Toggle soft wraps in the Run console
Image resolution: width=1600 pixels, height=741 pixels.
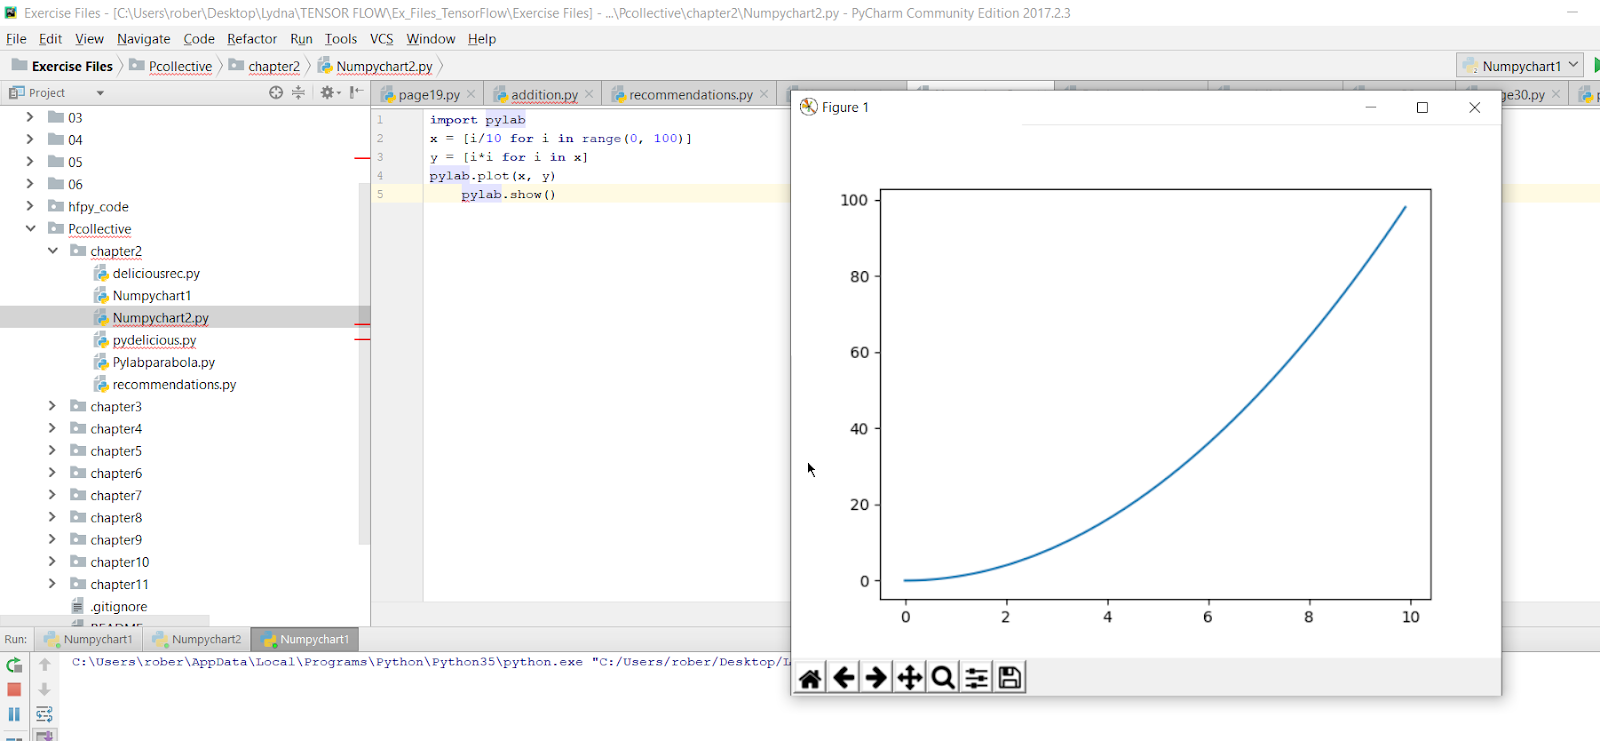pos(44,714)
